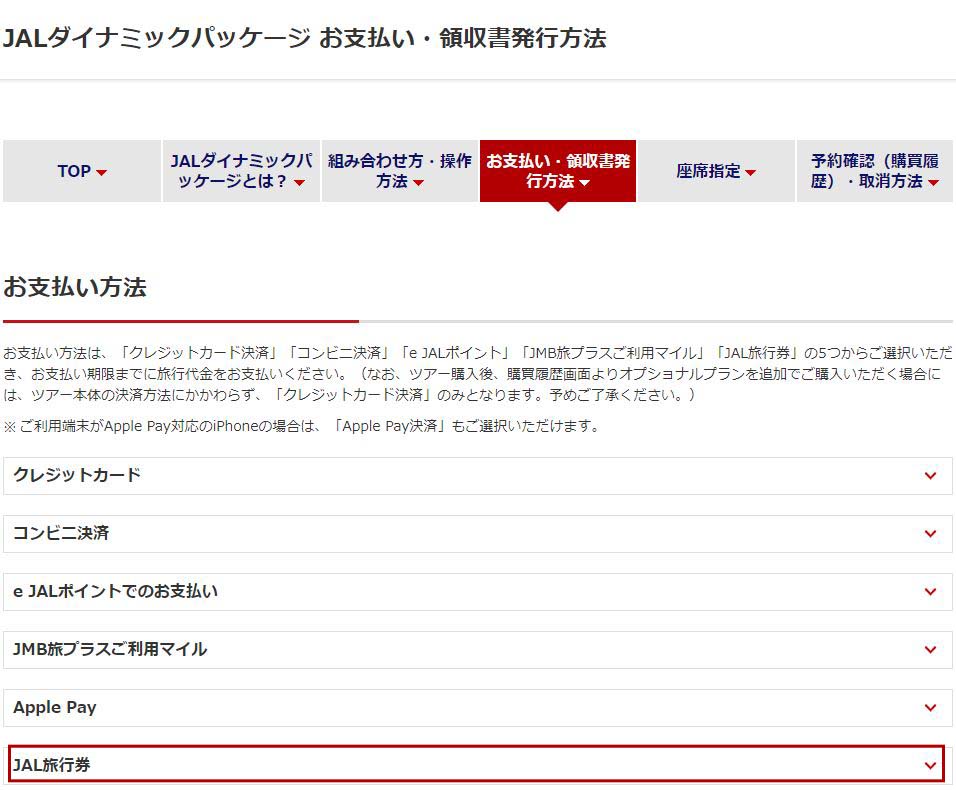
Task: Click chevron icon on JMB旅プラスご利用マイル row
Action: [x=930, y=650]
